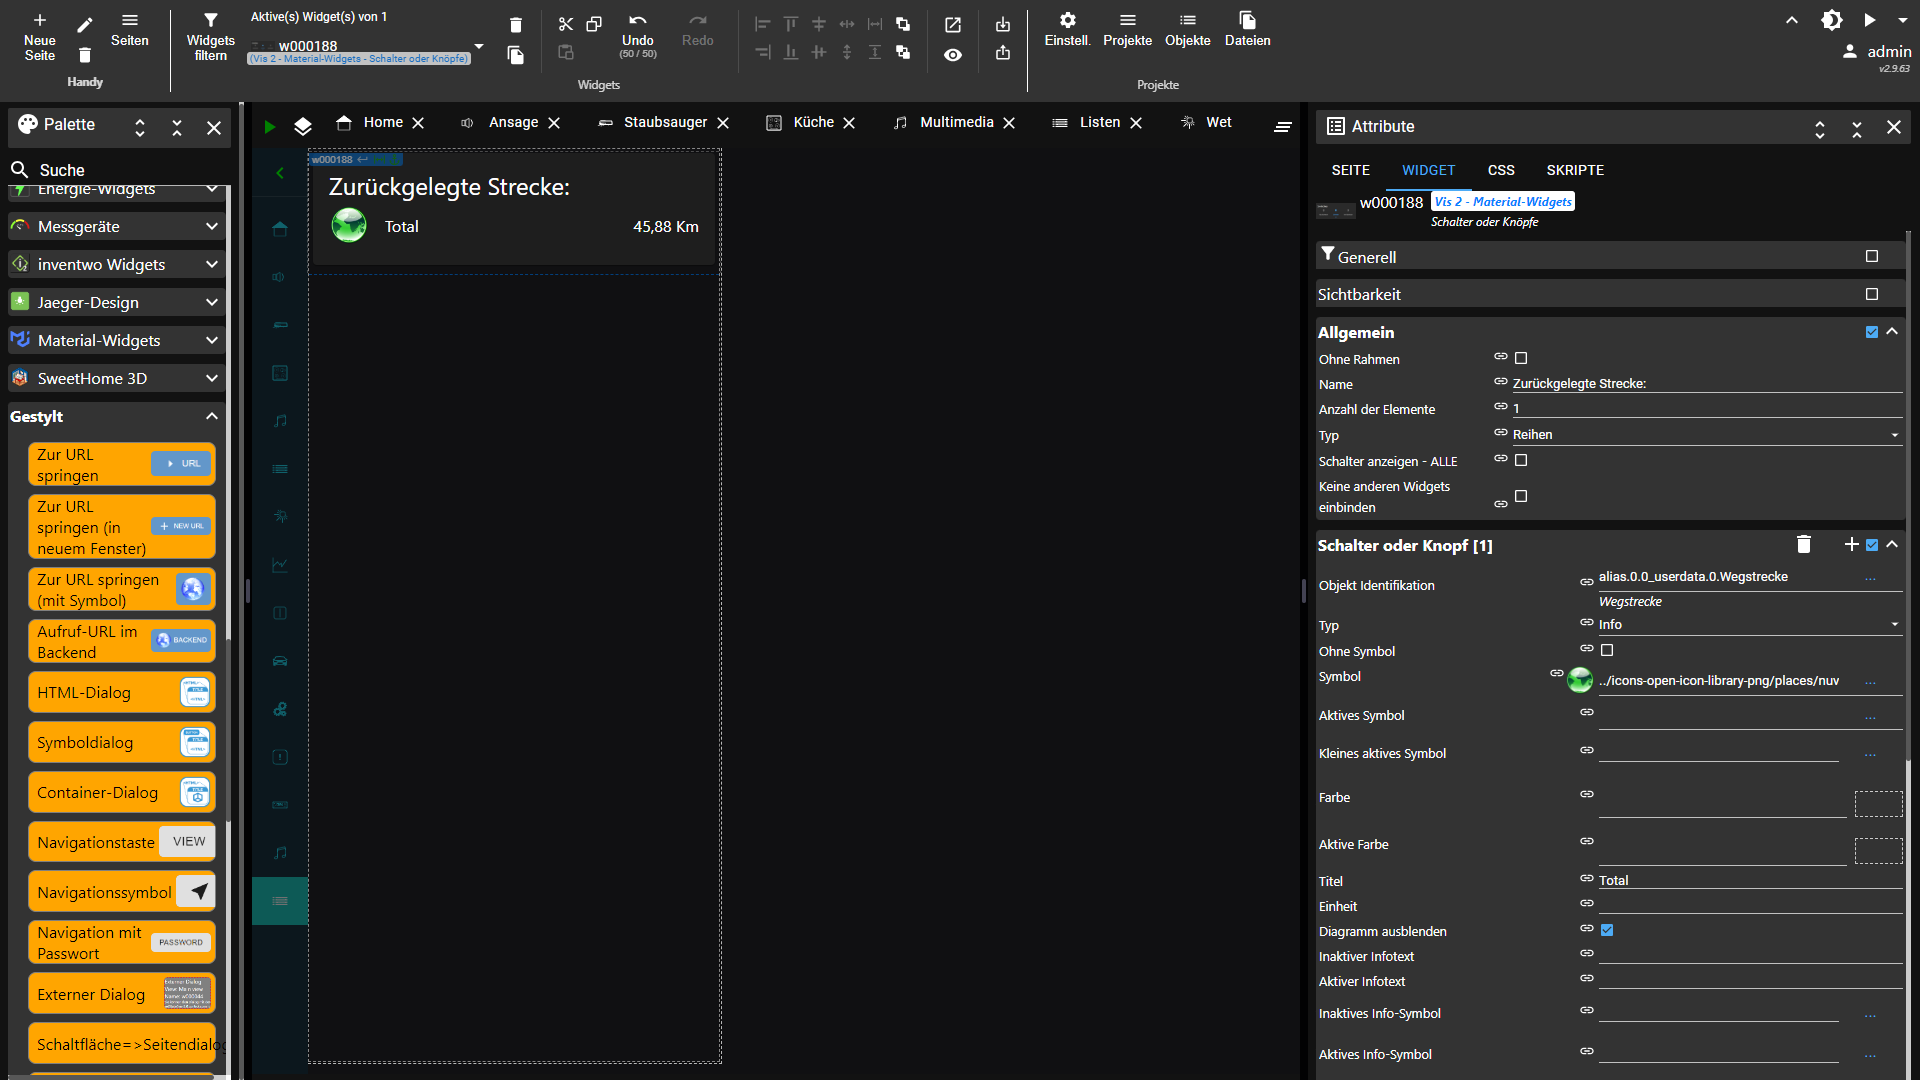Toggle the preview eye icon in toolbar
Viewport: 1920px width, 1080px height.
pyautogui.click(x=953, y=55)
